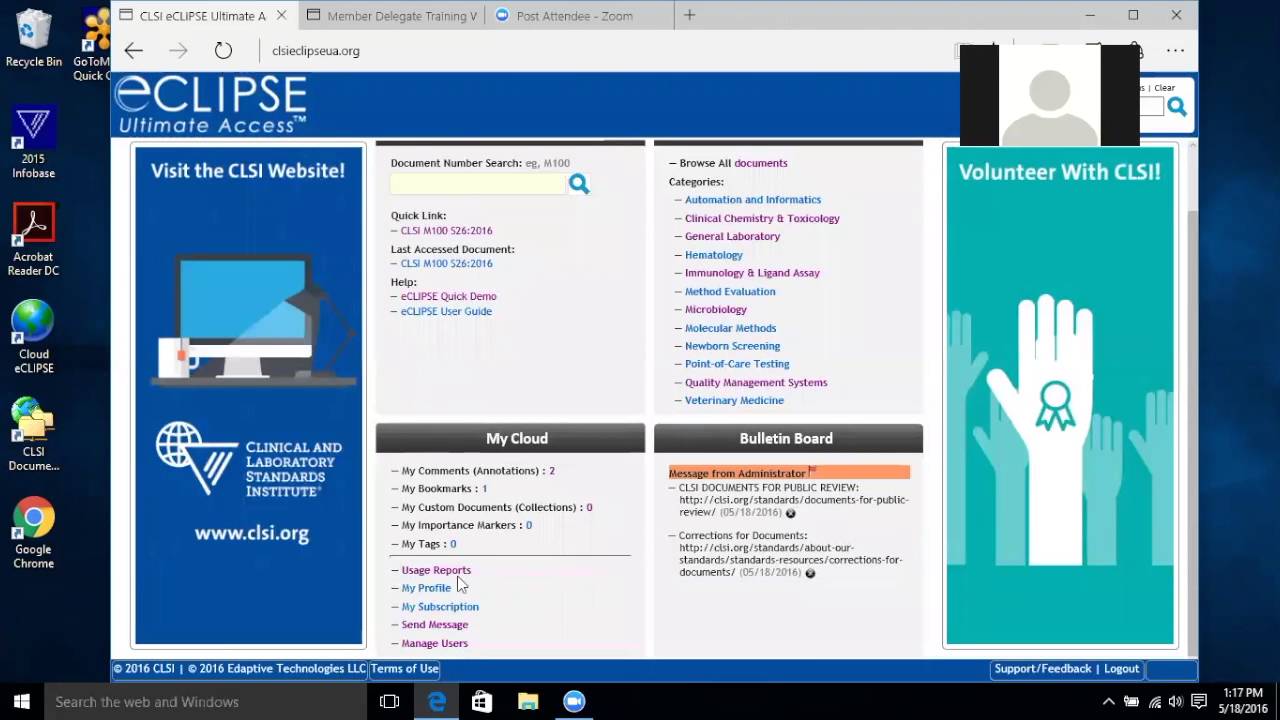Click the document number search magnifier icon

579,184
